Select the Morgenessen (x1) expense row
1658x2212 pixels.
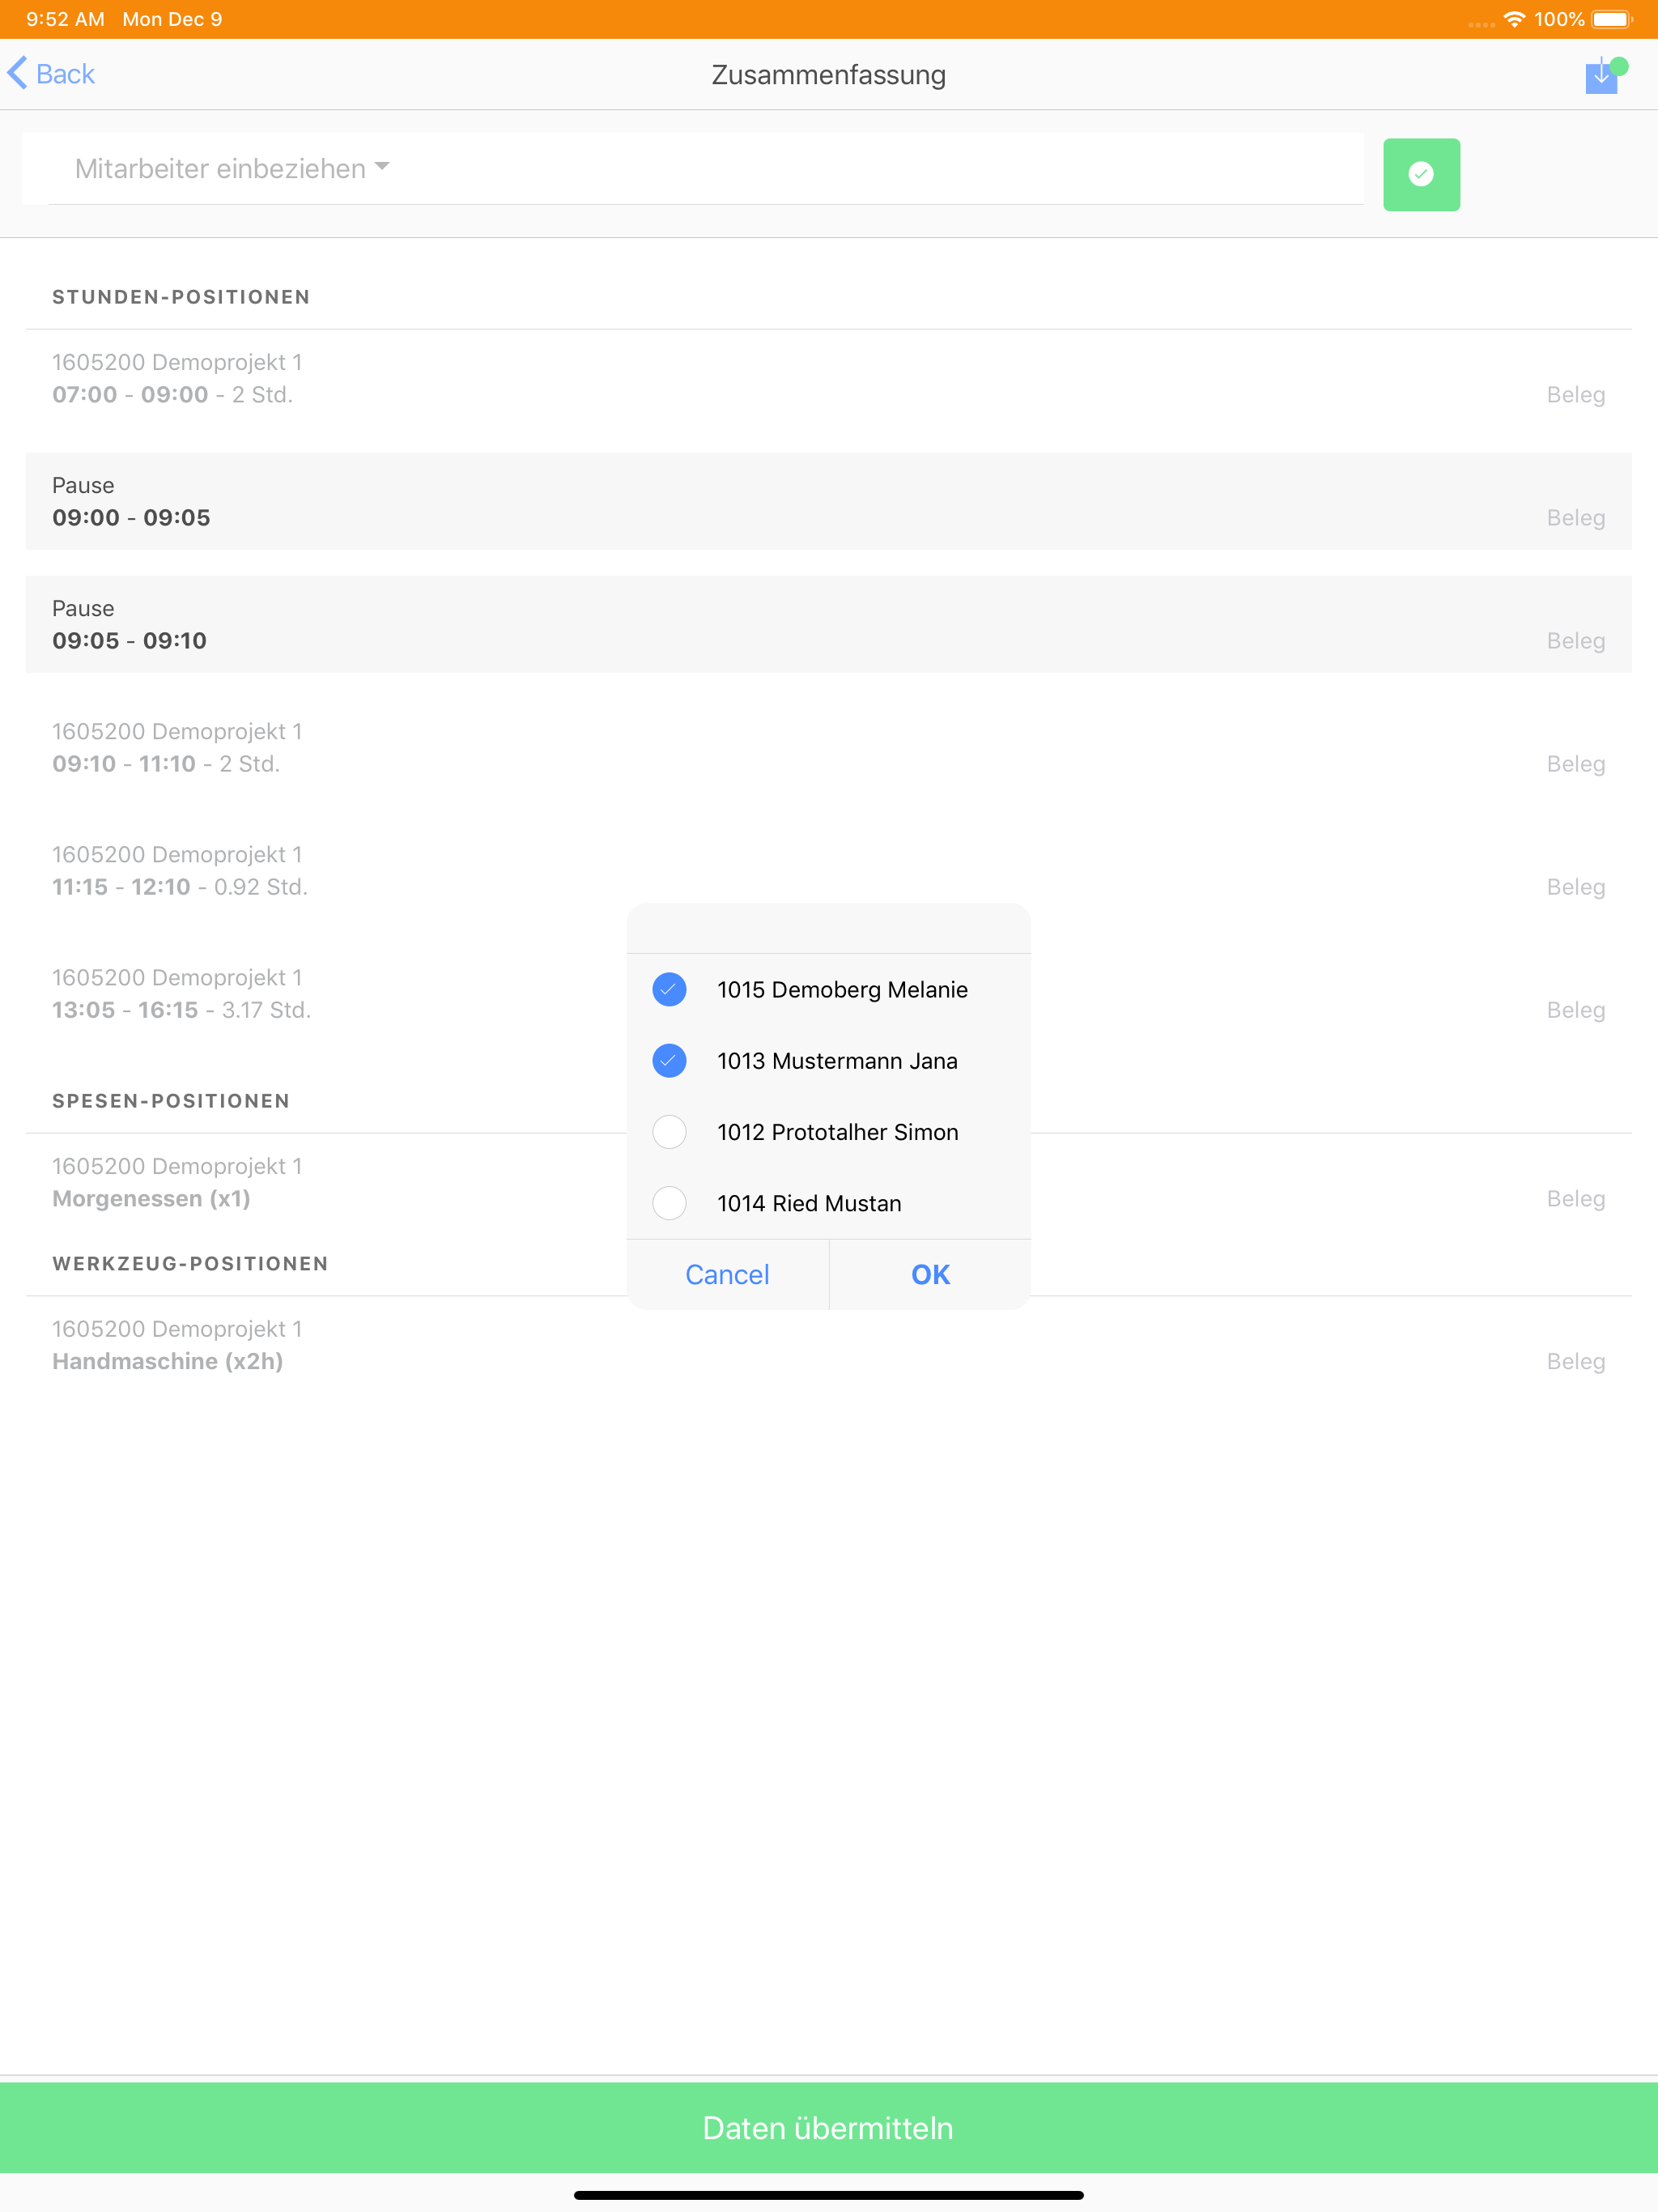click(829, 1182)
